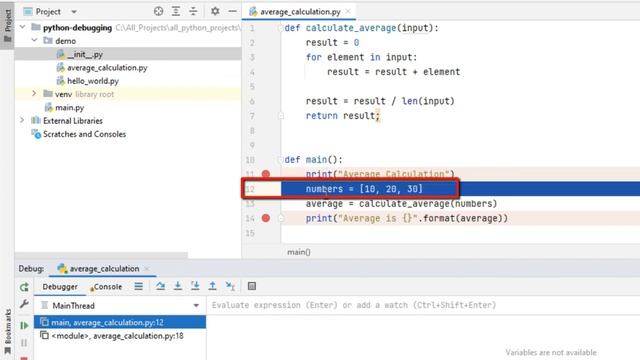Open Project panel settings gear
This screenshot has width=640, height=360.
(x=215, y=11)
